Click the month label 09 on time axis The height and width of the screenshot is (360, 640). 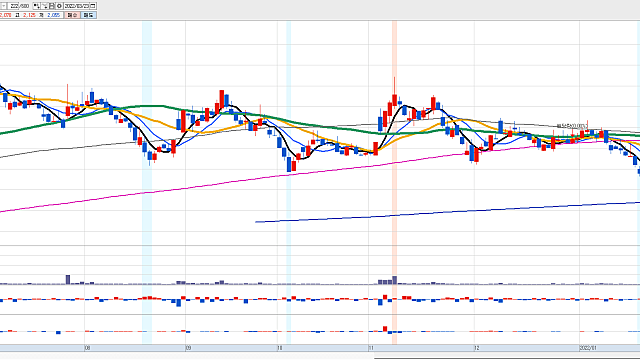pyautogui.click(x=188, y=348)
